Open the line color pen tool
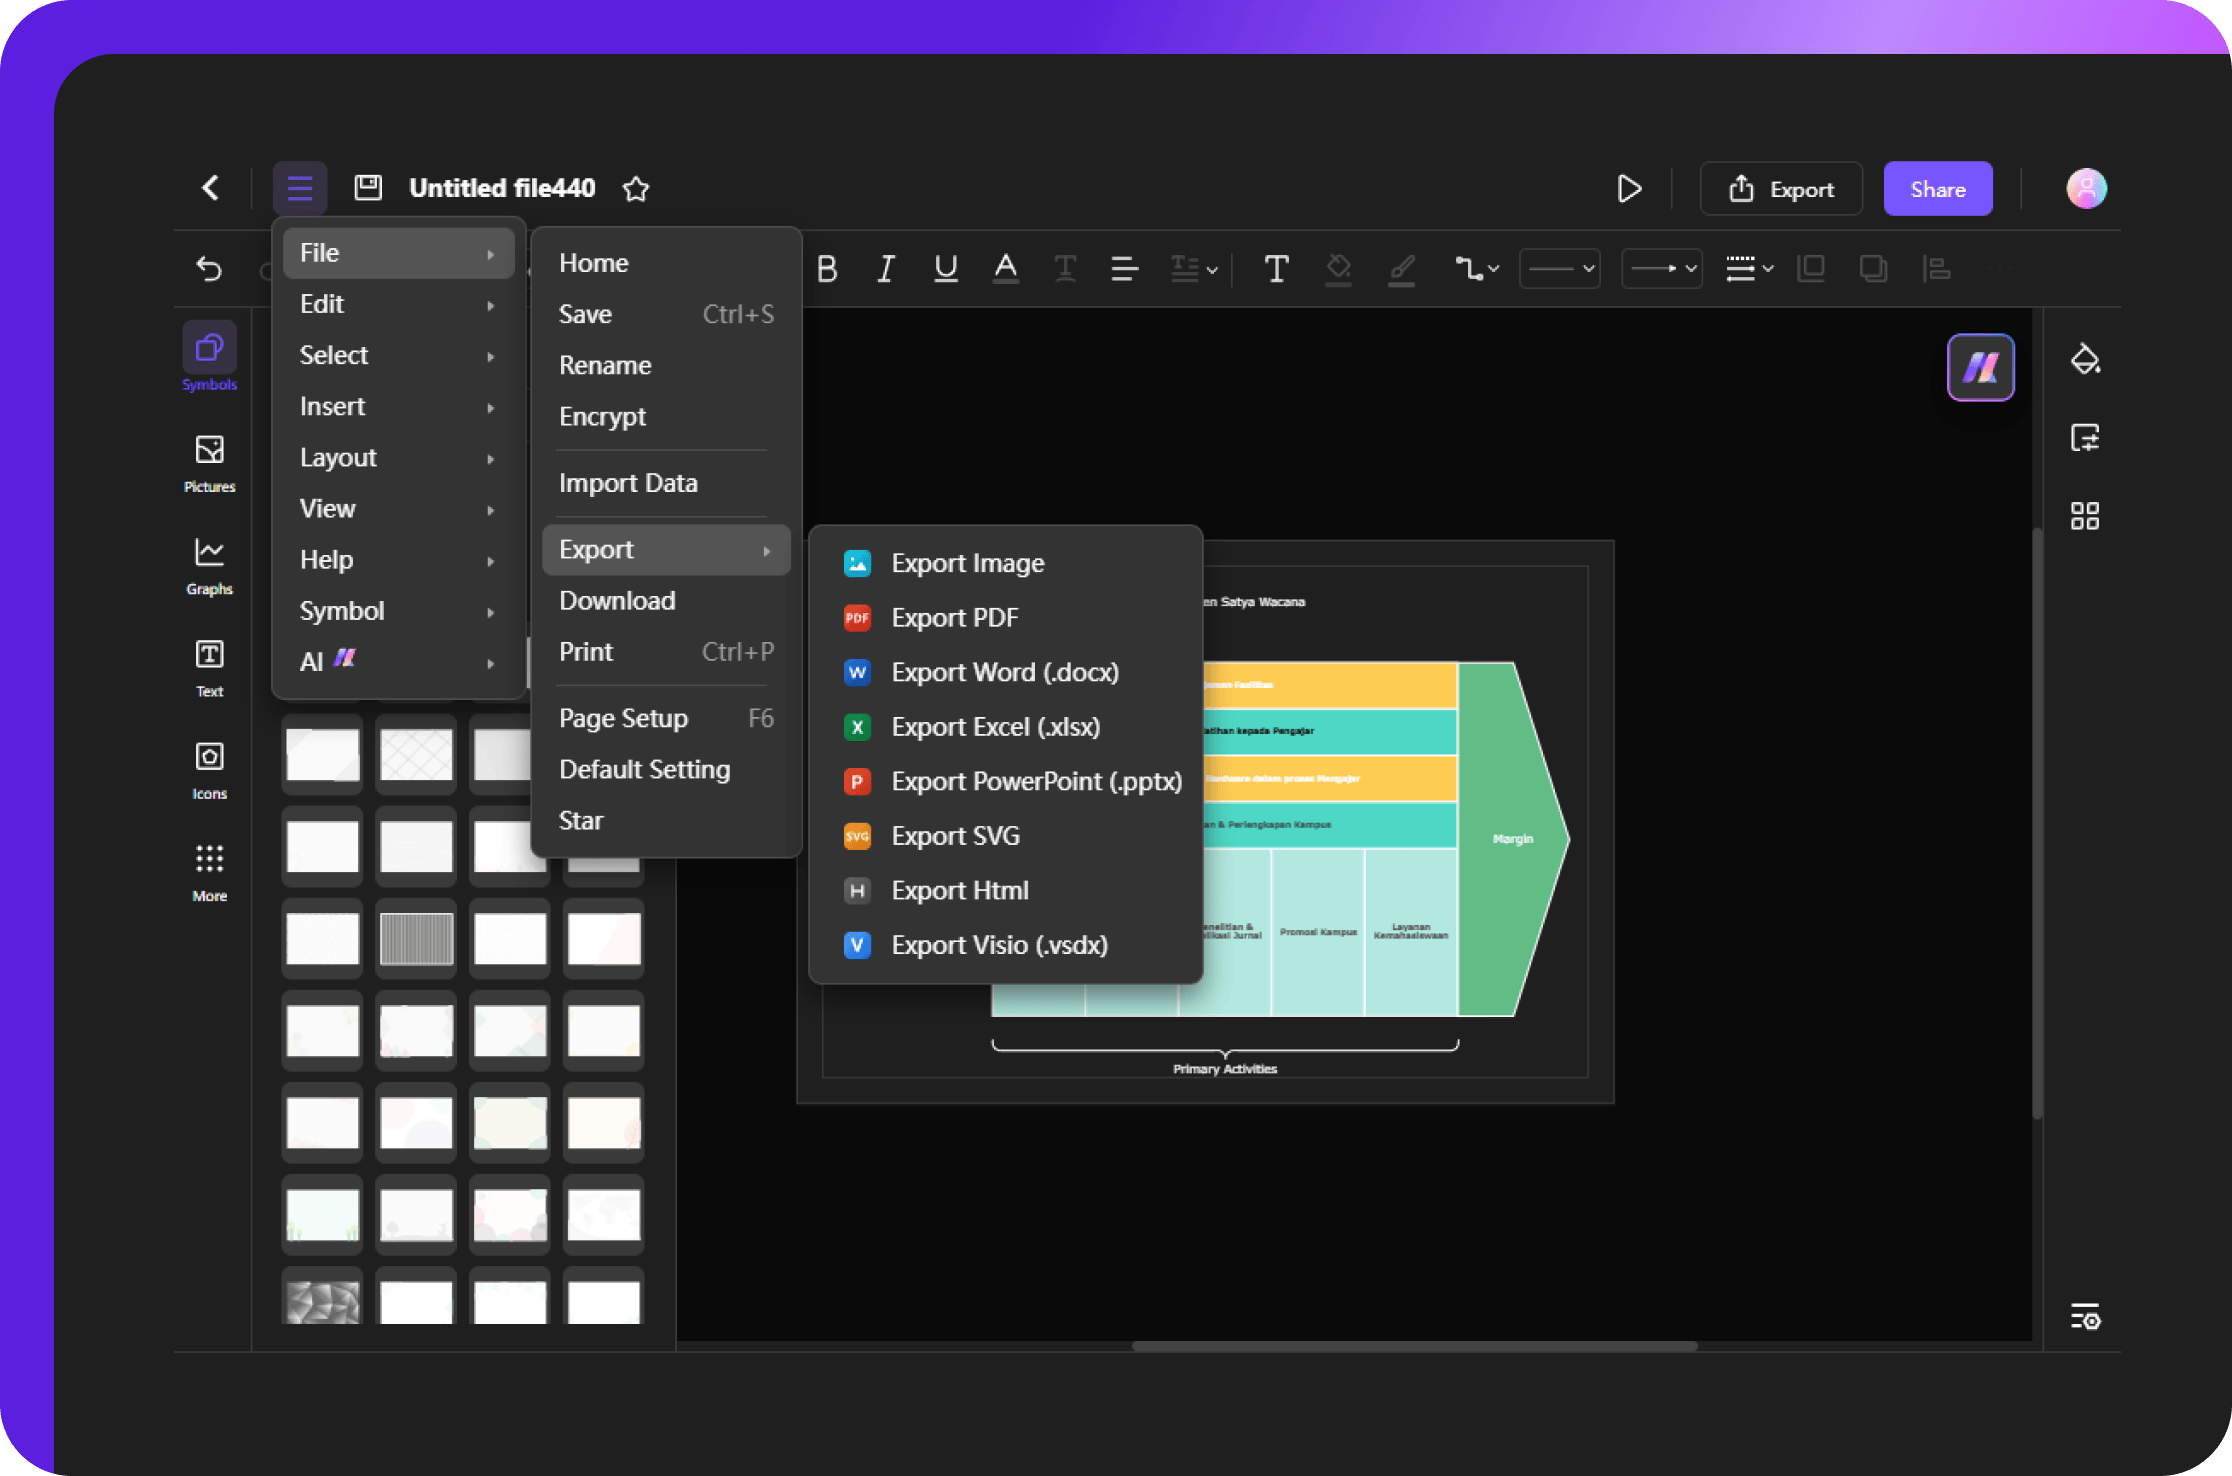The image size is (2232, 1476). [x=1401, y=268]
